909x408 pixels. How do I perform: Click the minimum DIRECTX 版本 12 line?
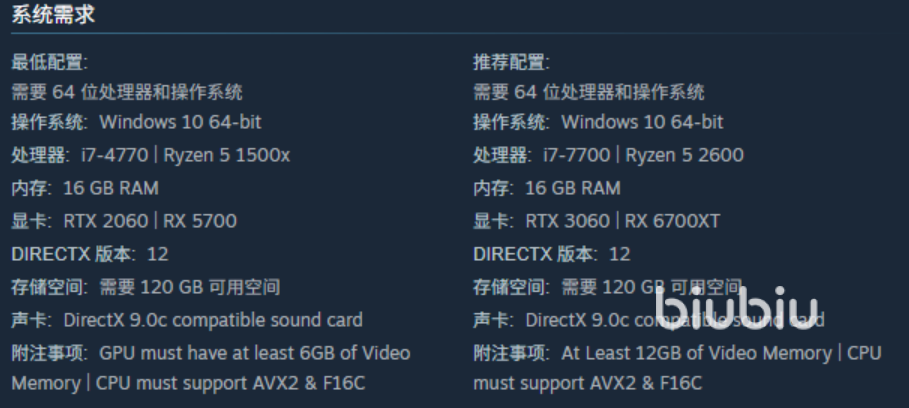pyautogui.click(x=90, y=254)
